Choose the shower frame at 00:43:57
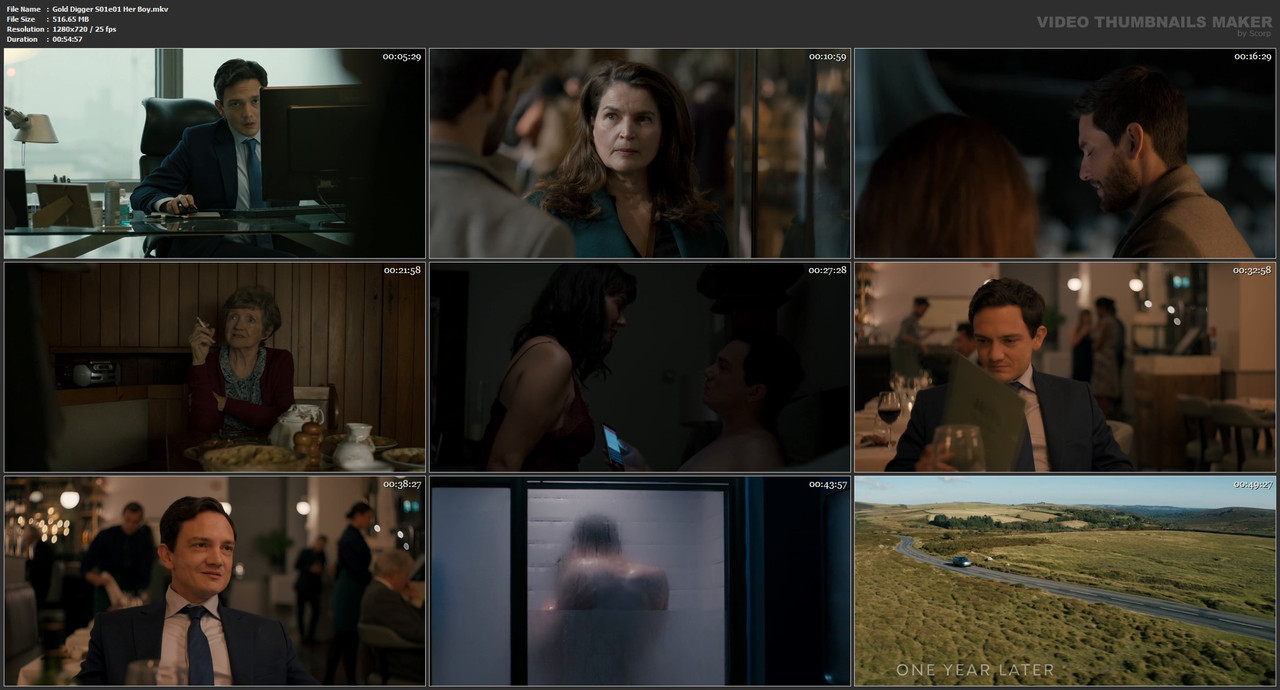The width and height of the screenshot is (1280, 690). pos(640,581)
